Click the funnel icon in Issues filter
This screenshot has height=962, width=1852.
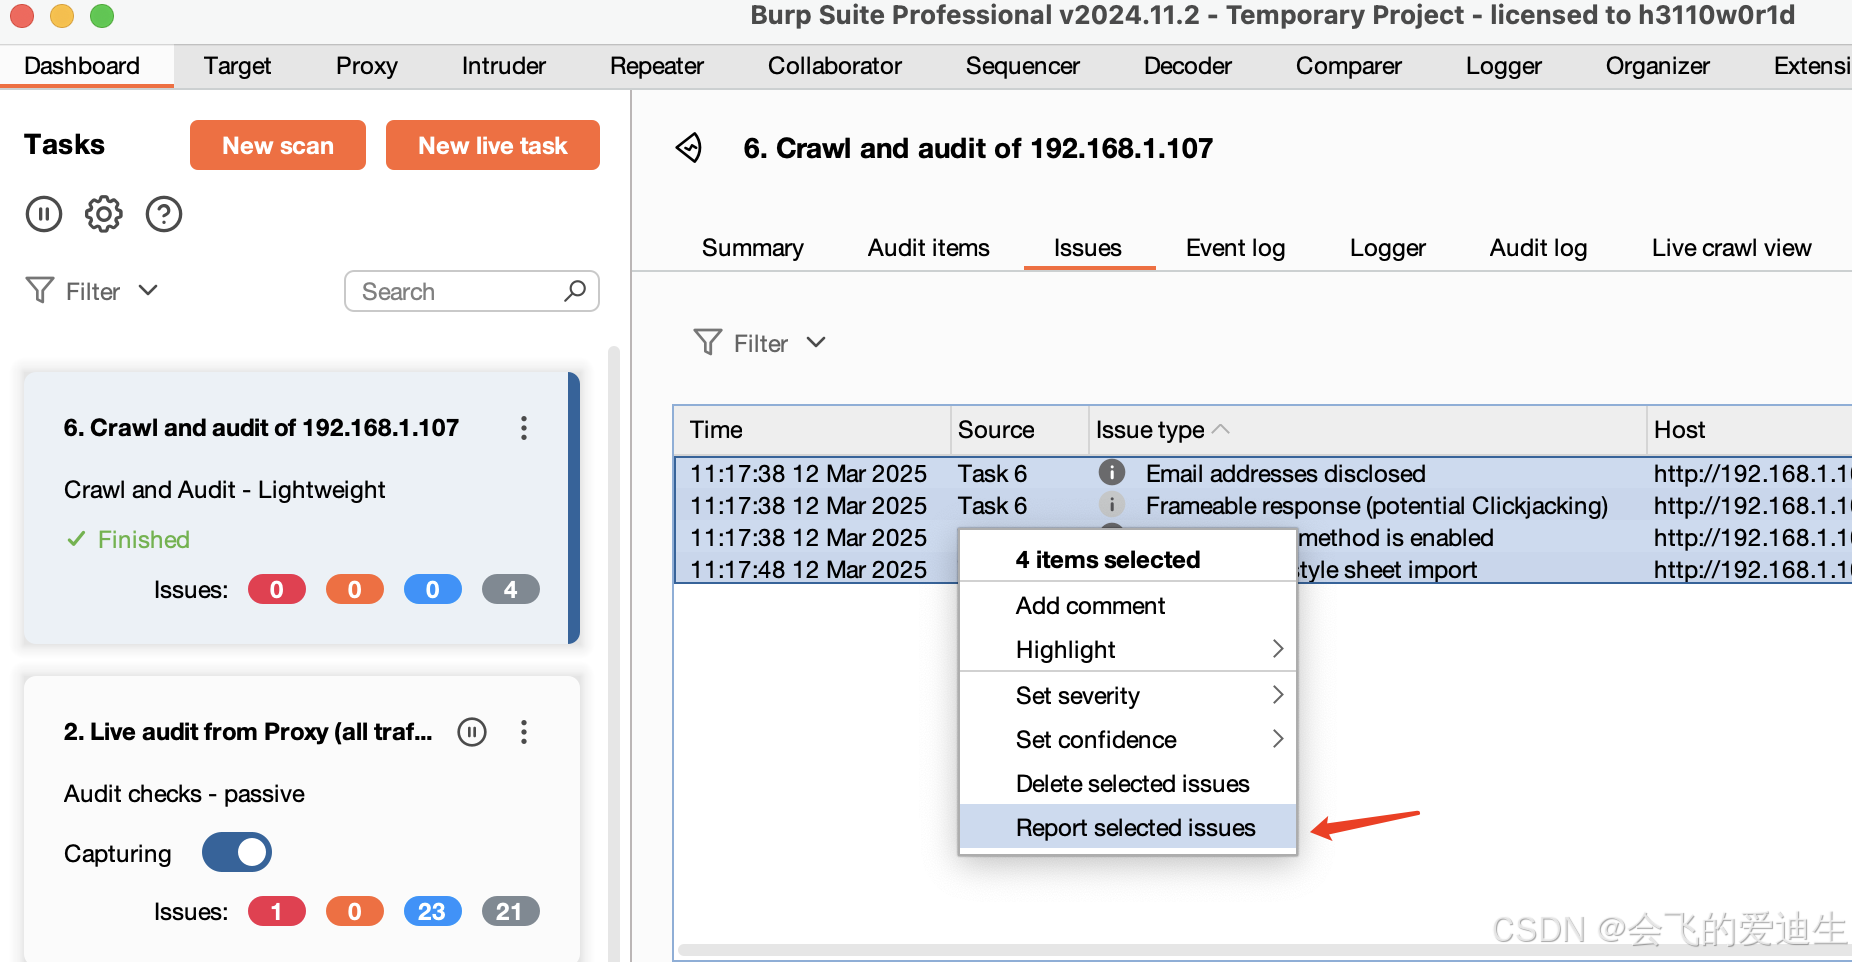click(708, 343)
